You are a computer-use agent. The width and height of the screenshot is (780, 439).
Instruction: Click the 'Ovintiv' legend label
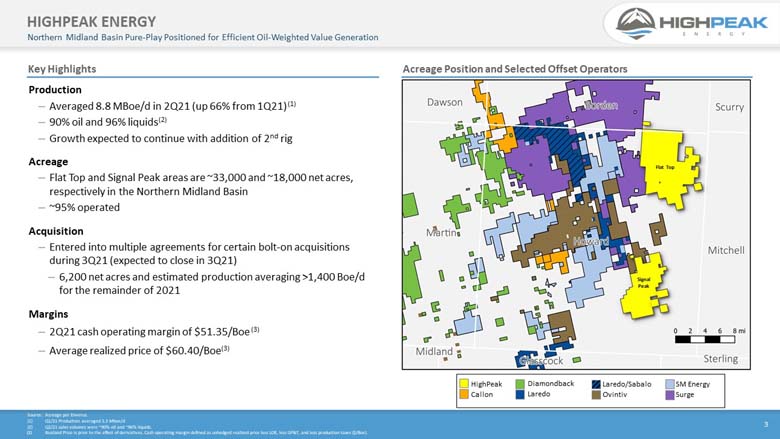pos(615,394)
